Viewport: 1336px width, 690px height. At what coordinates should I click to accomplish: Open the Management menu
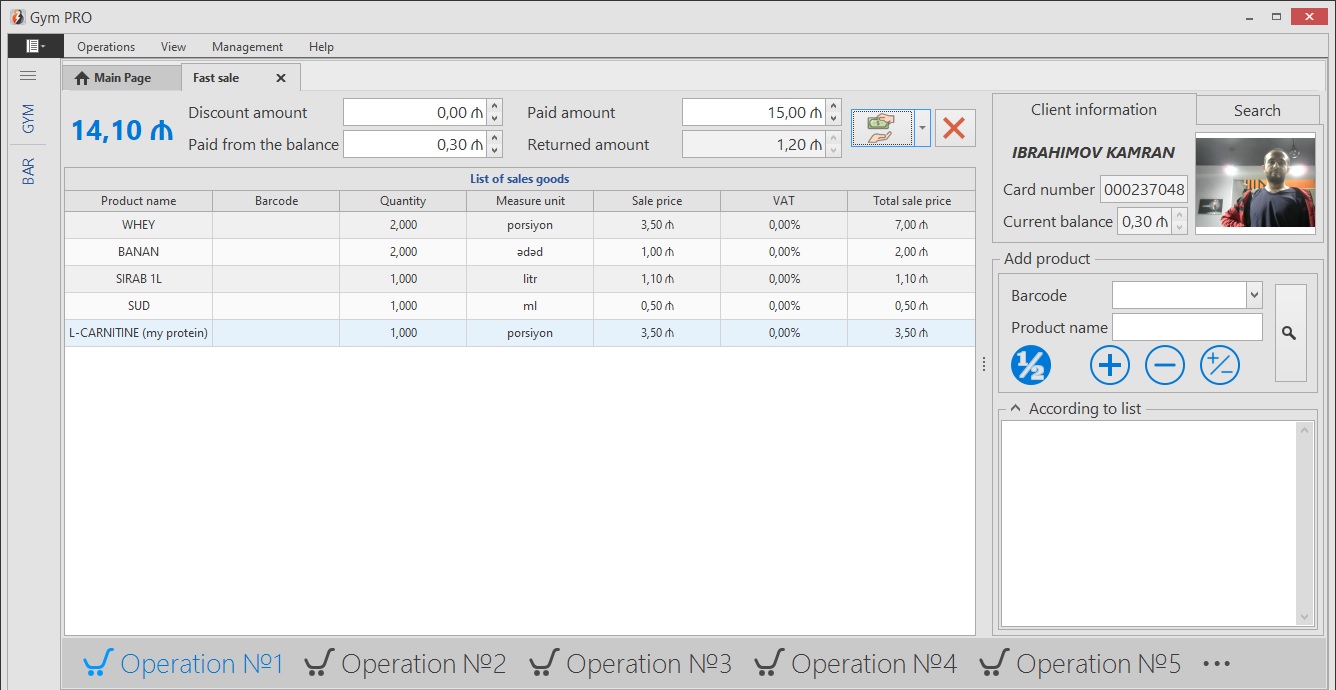pos(247,47)
